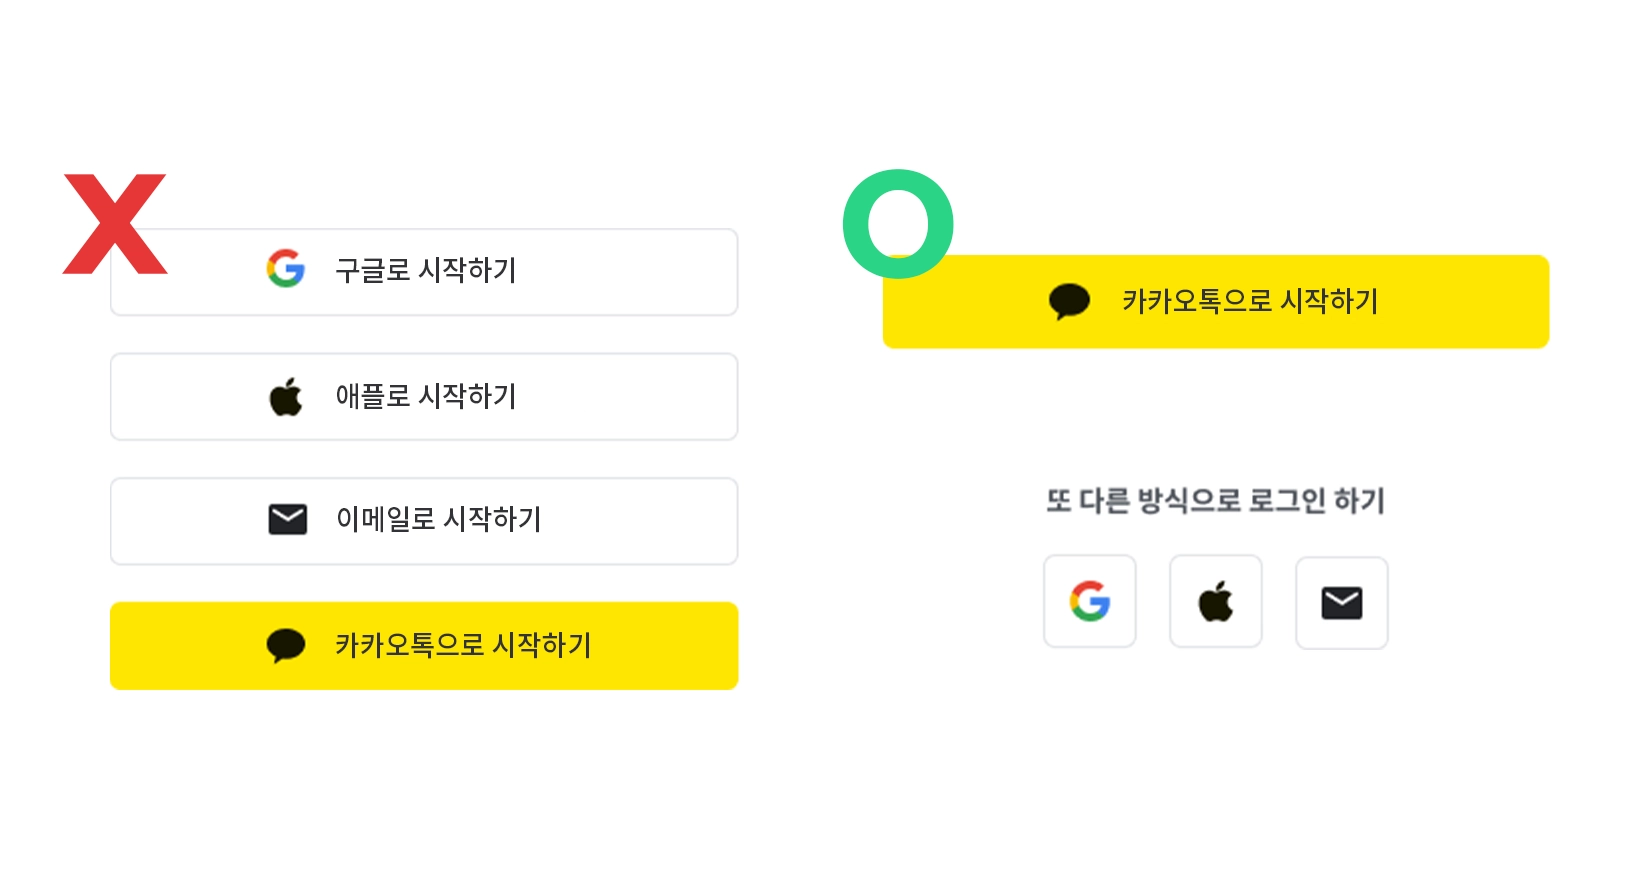
Task: Click the 또 다른 방식으로 로그인 하기 text
Action: 1215,500
